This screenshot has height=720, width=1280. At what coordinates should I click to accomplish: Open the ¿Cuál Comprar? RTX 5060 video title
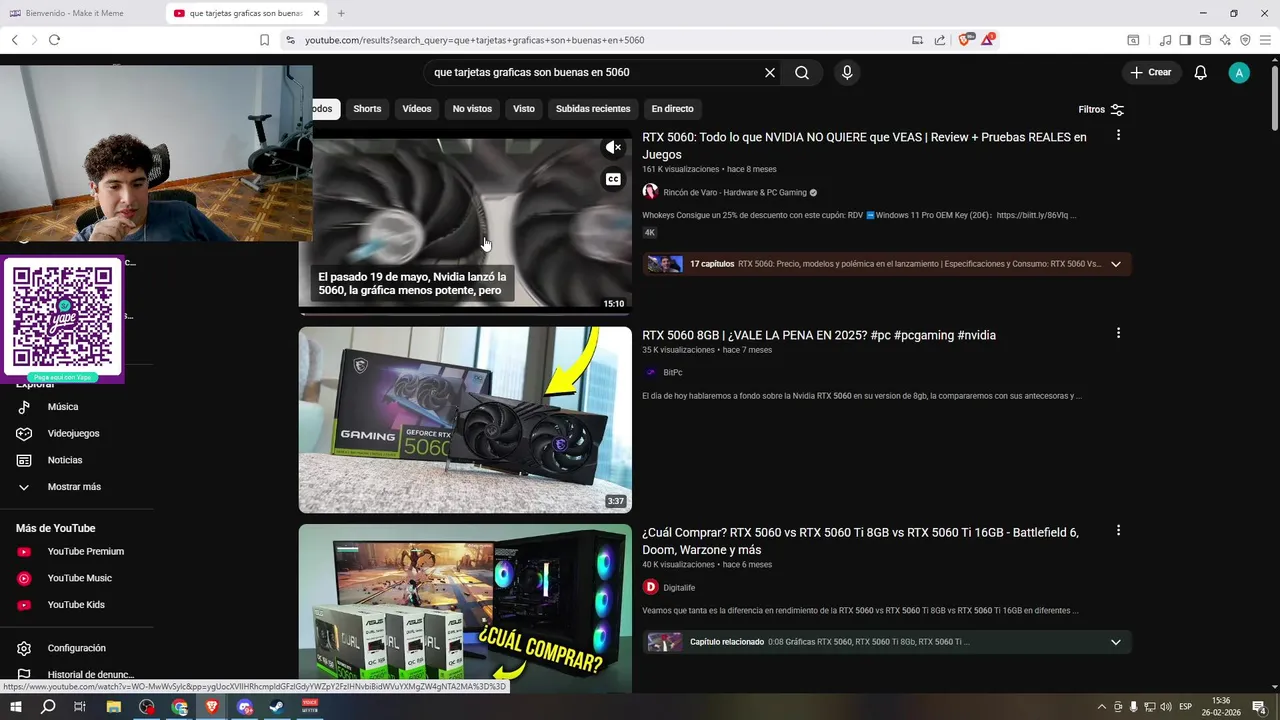tap(861, 541)
